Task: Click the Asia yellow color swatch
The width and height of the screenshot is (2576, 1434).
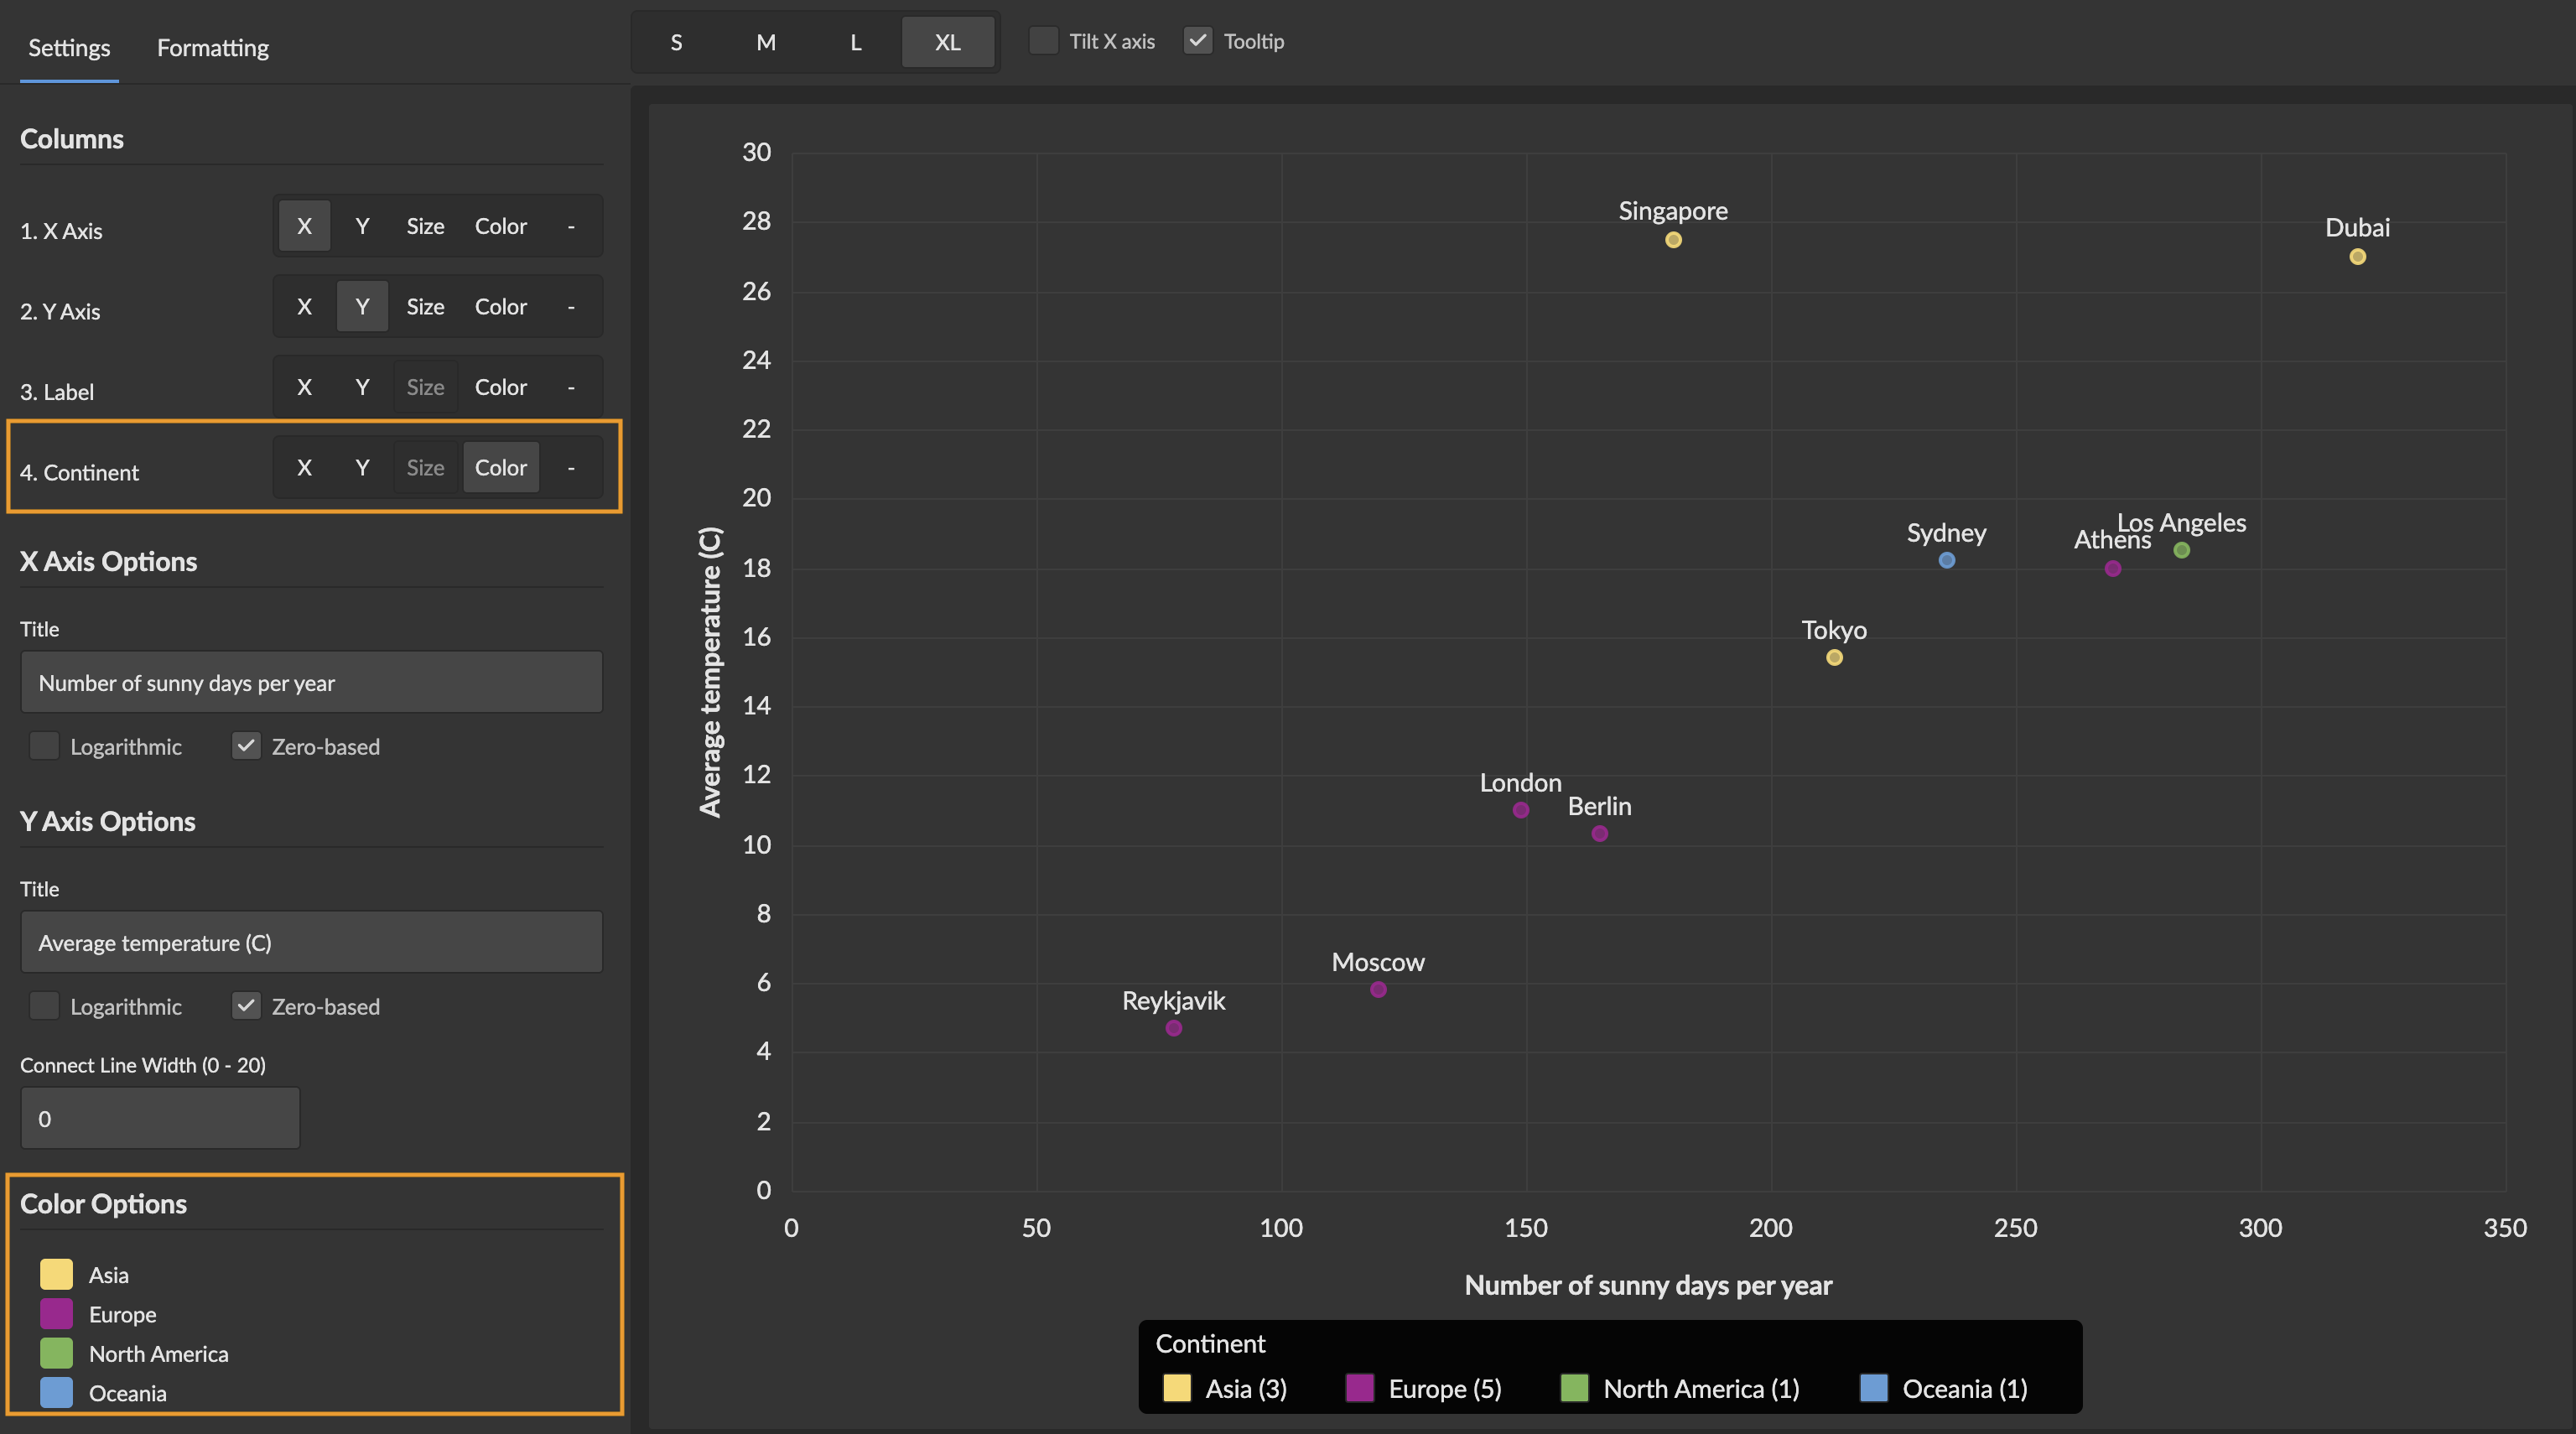Action: tap(57, 1274)
